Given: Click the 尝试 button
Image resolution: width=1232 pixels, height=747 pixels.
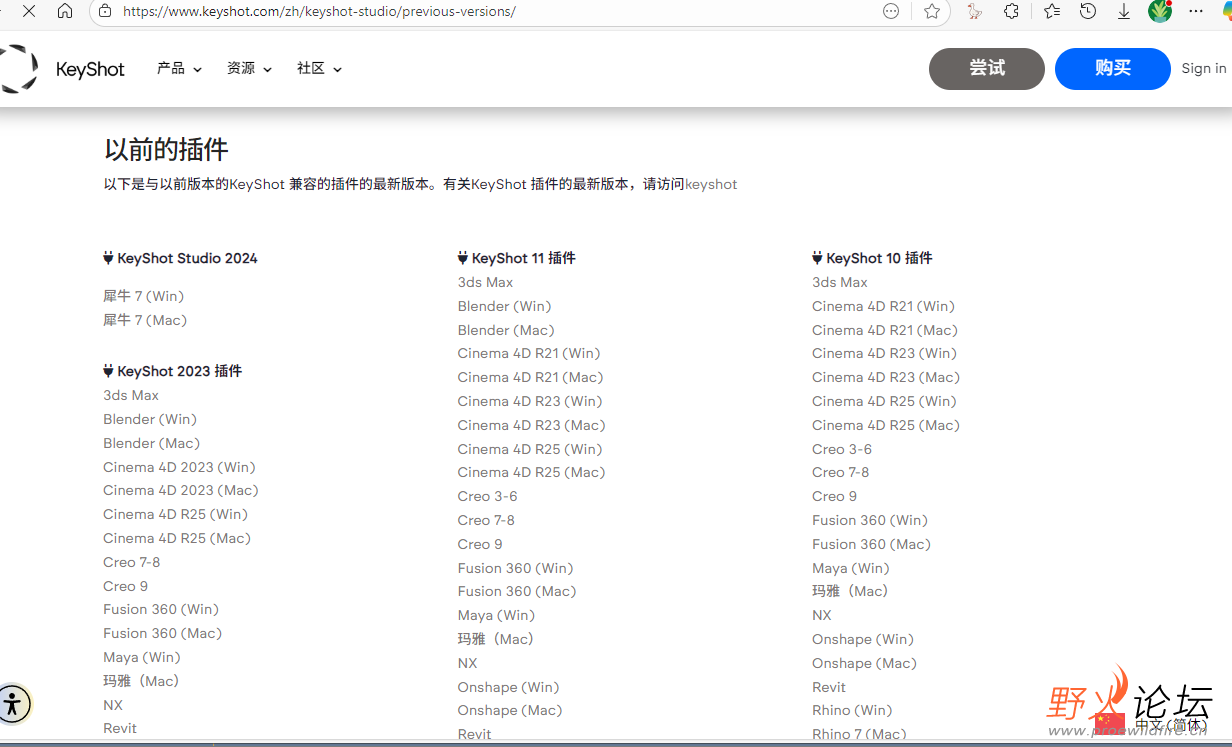Looking at the screenshot, I should pos(986,68).
